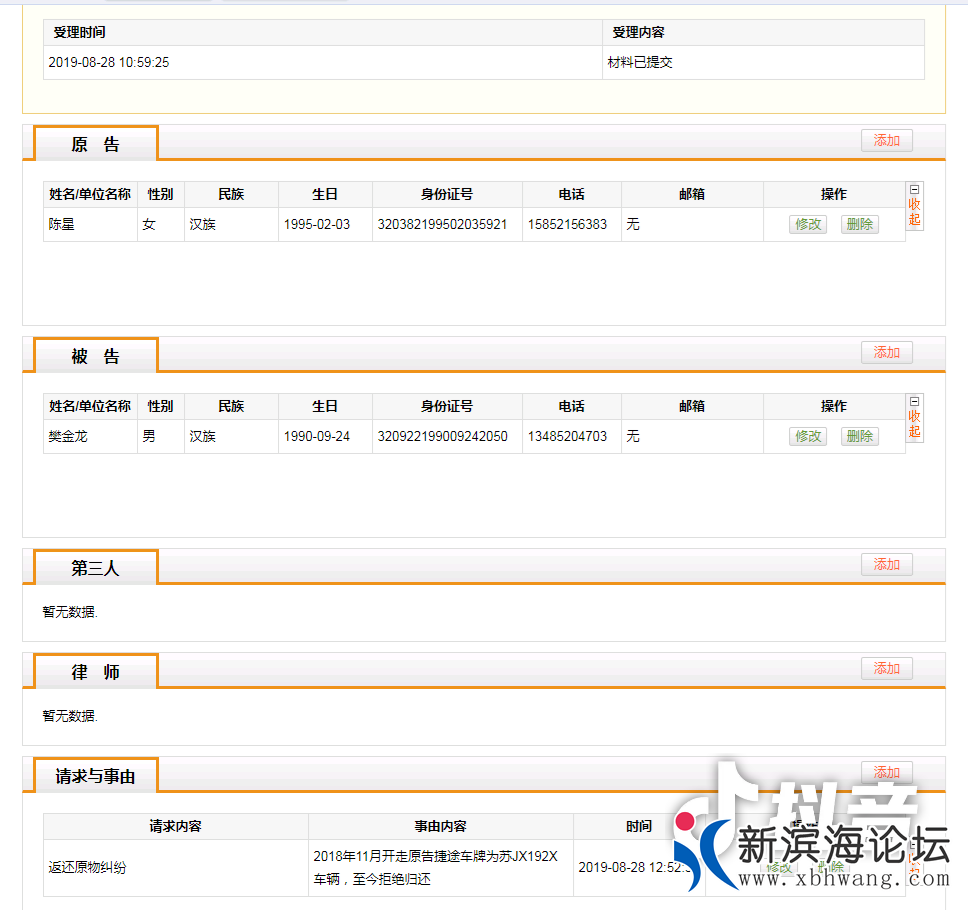Click plaintiff ID number 320382199502035921

(441, 224)
